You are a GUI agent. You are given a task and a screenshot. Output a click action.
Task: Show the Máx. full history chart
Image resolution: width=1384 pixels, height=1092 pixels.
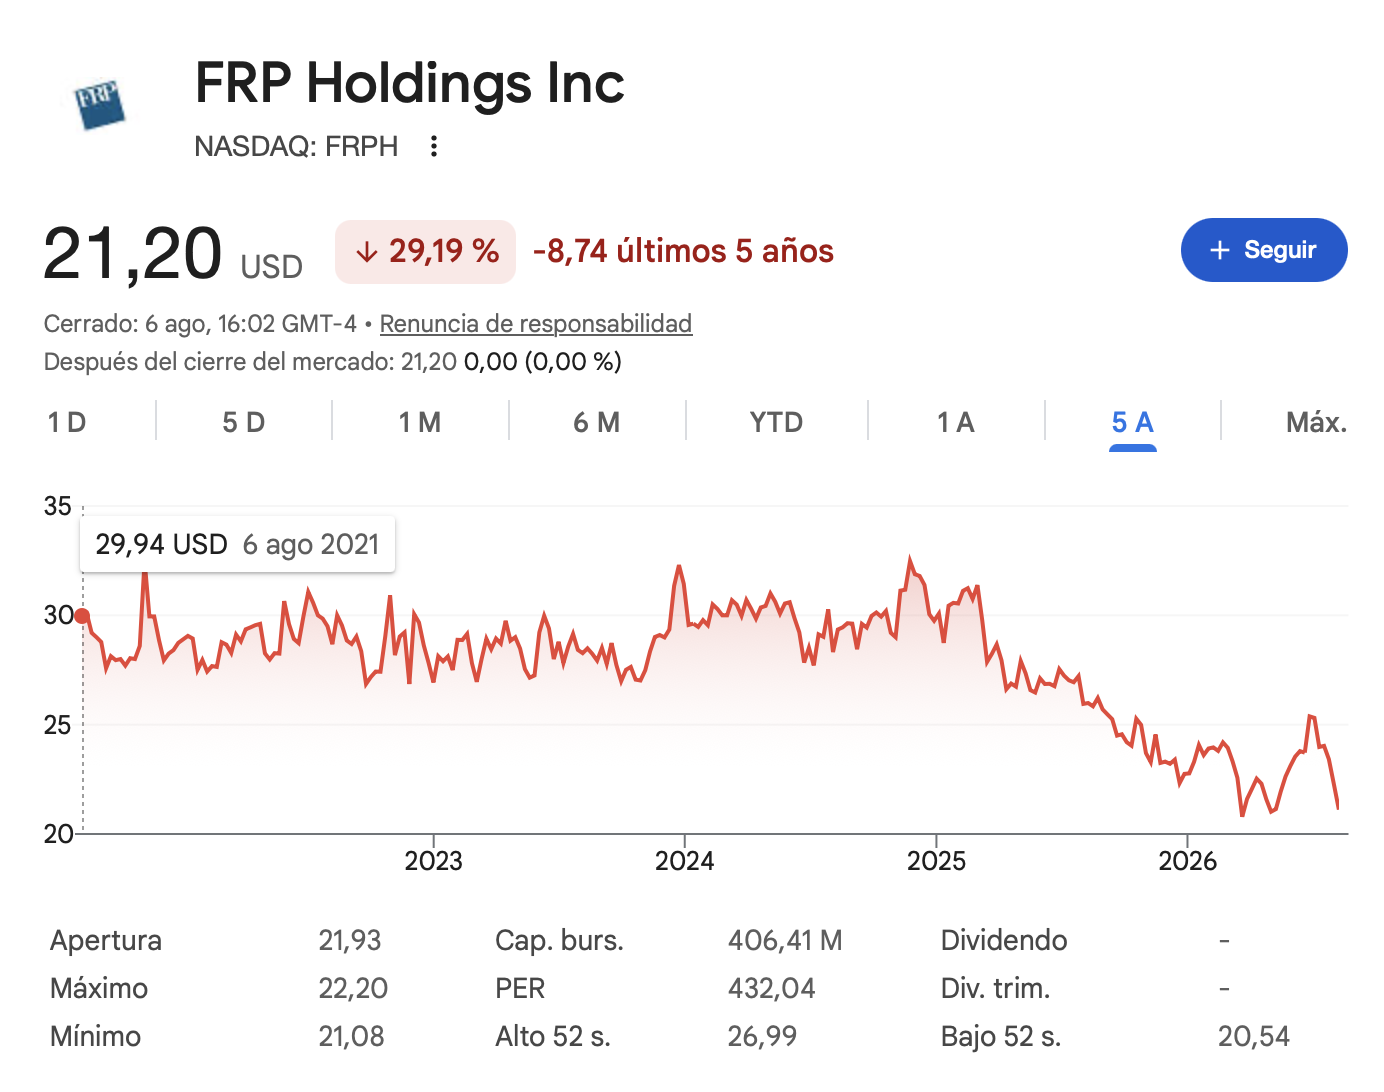1316,422
